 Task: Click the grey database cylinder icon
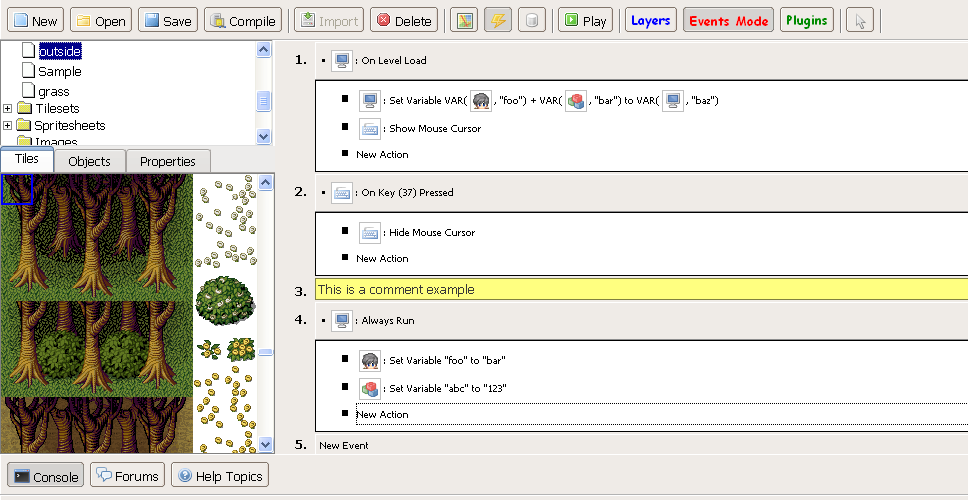click(x=532, y=20)
